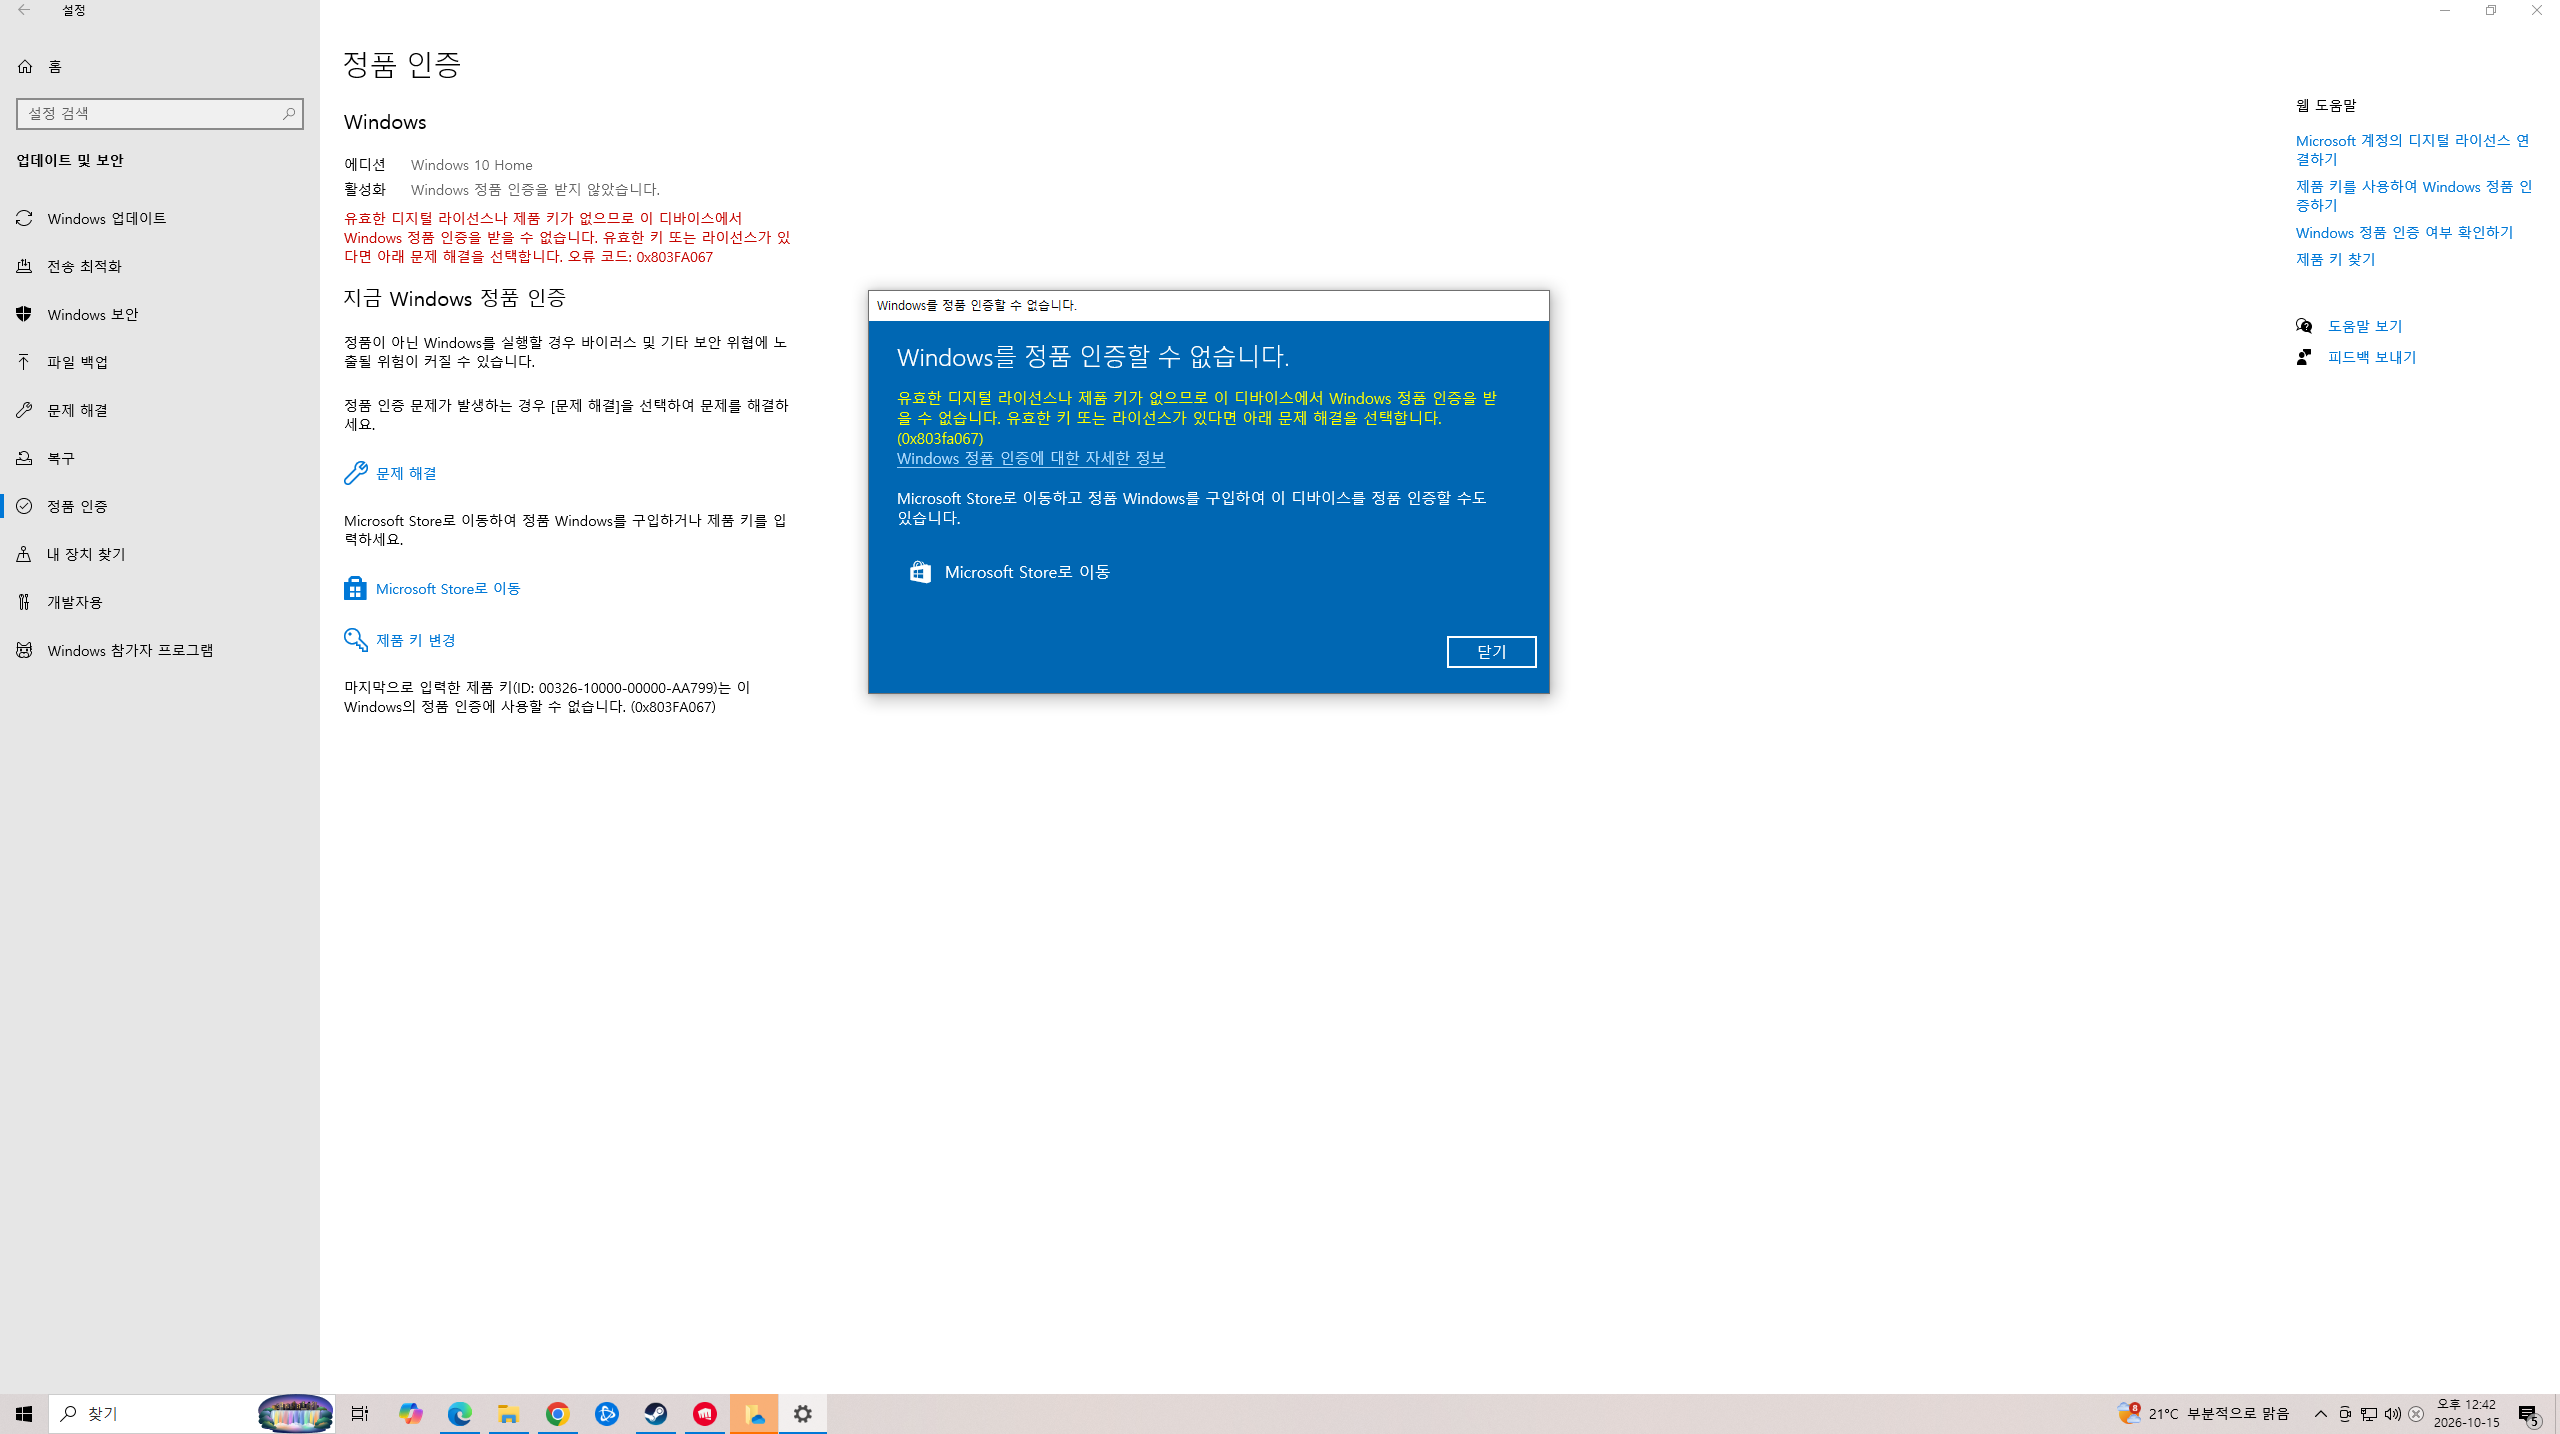Open 복구 recovery icon in sidebar
The height and width of the screenshot is (1434, 2560).
(x=25, y=458)
